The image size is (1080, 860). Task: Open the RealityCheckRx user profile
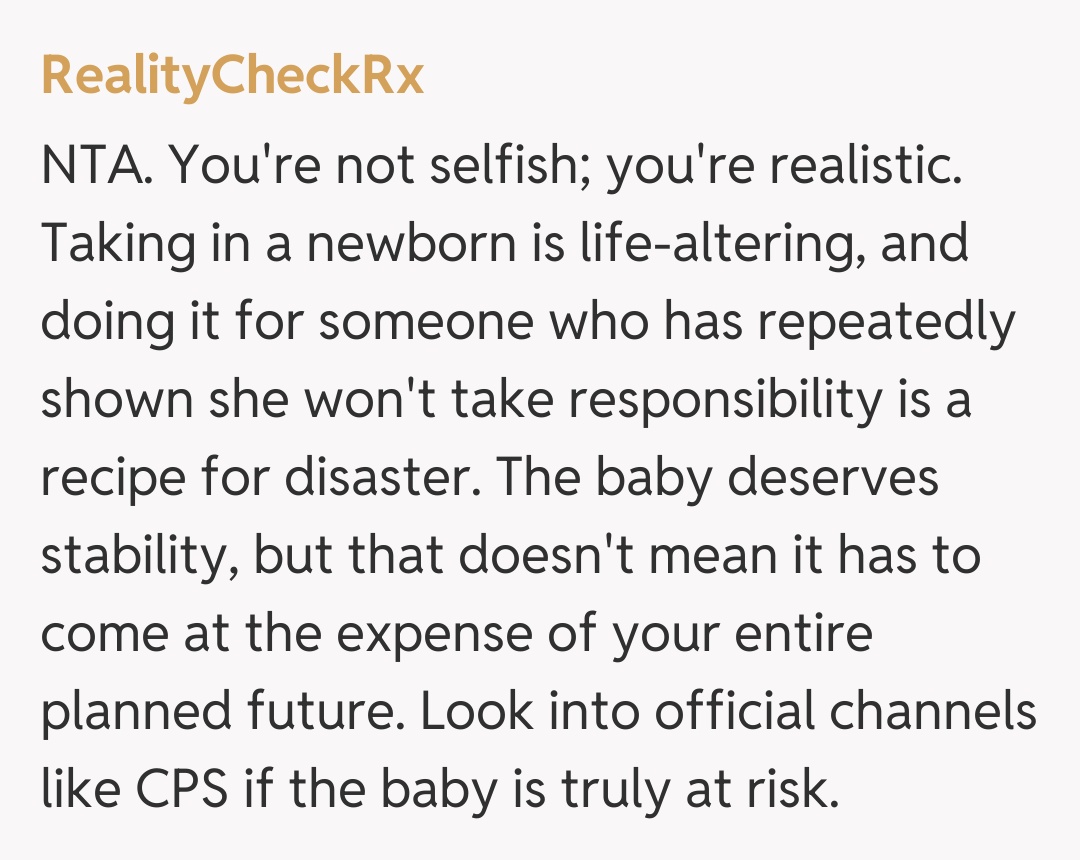[232, 77]
